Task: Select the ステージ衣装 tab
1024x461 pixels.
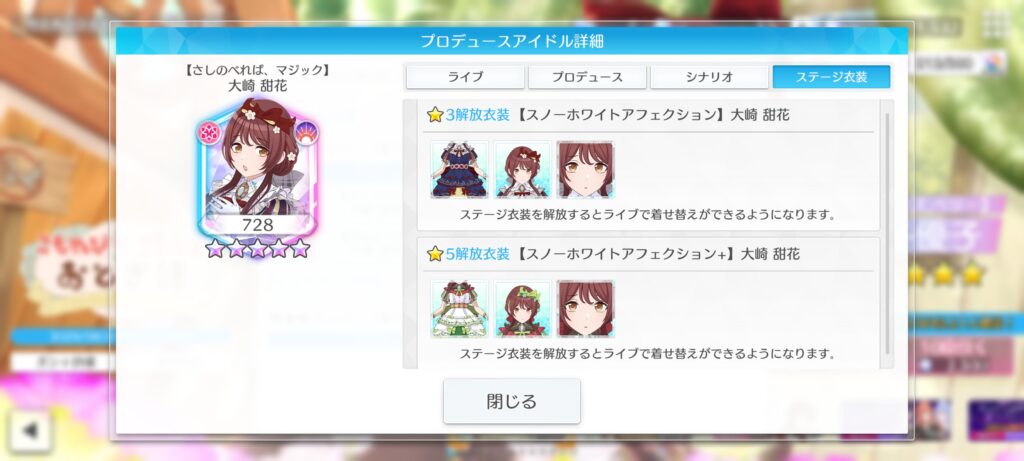Action: point(831,76)
